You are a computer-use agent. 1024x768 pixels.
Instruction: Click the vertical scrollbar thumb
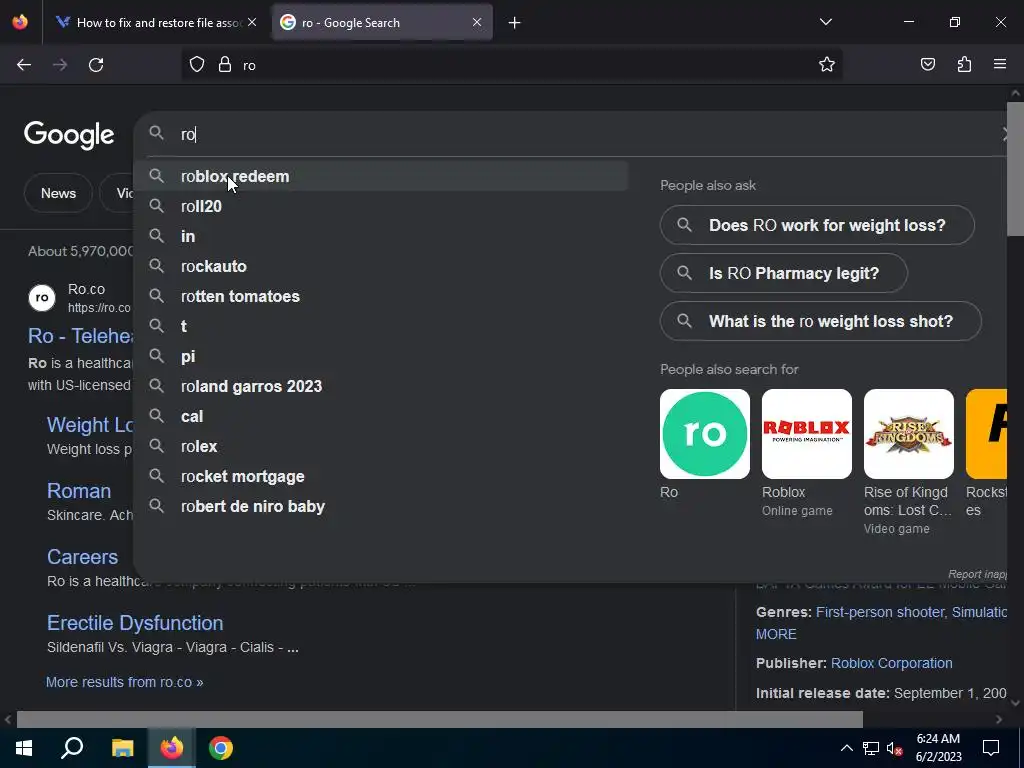1015,168
